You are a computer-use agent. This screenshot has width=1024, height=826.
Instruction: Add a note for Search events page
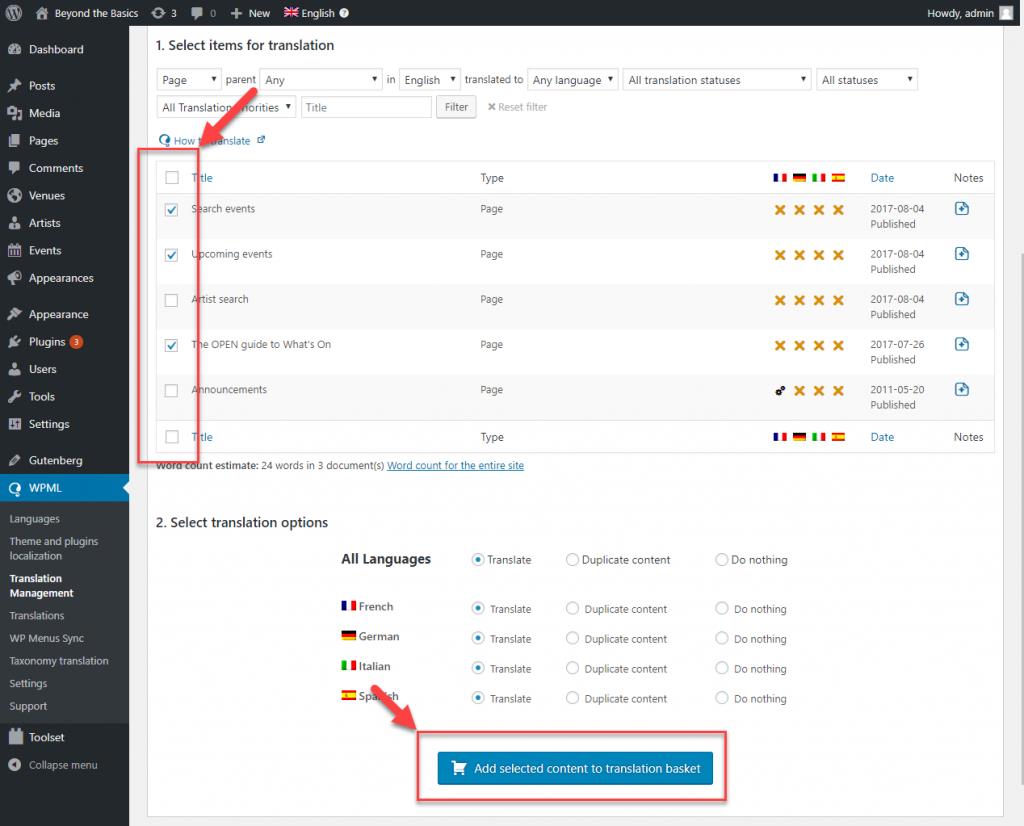tap(961, 209)
